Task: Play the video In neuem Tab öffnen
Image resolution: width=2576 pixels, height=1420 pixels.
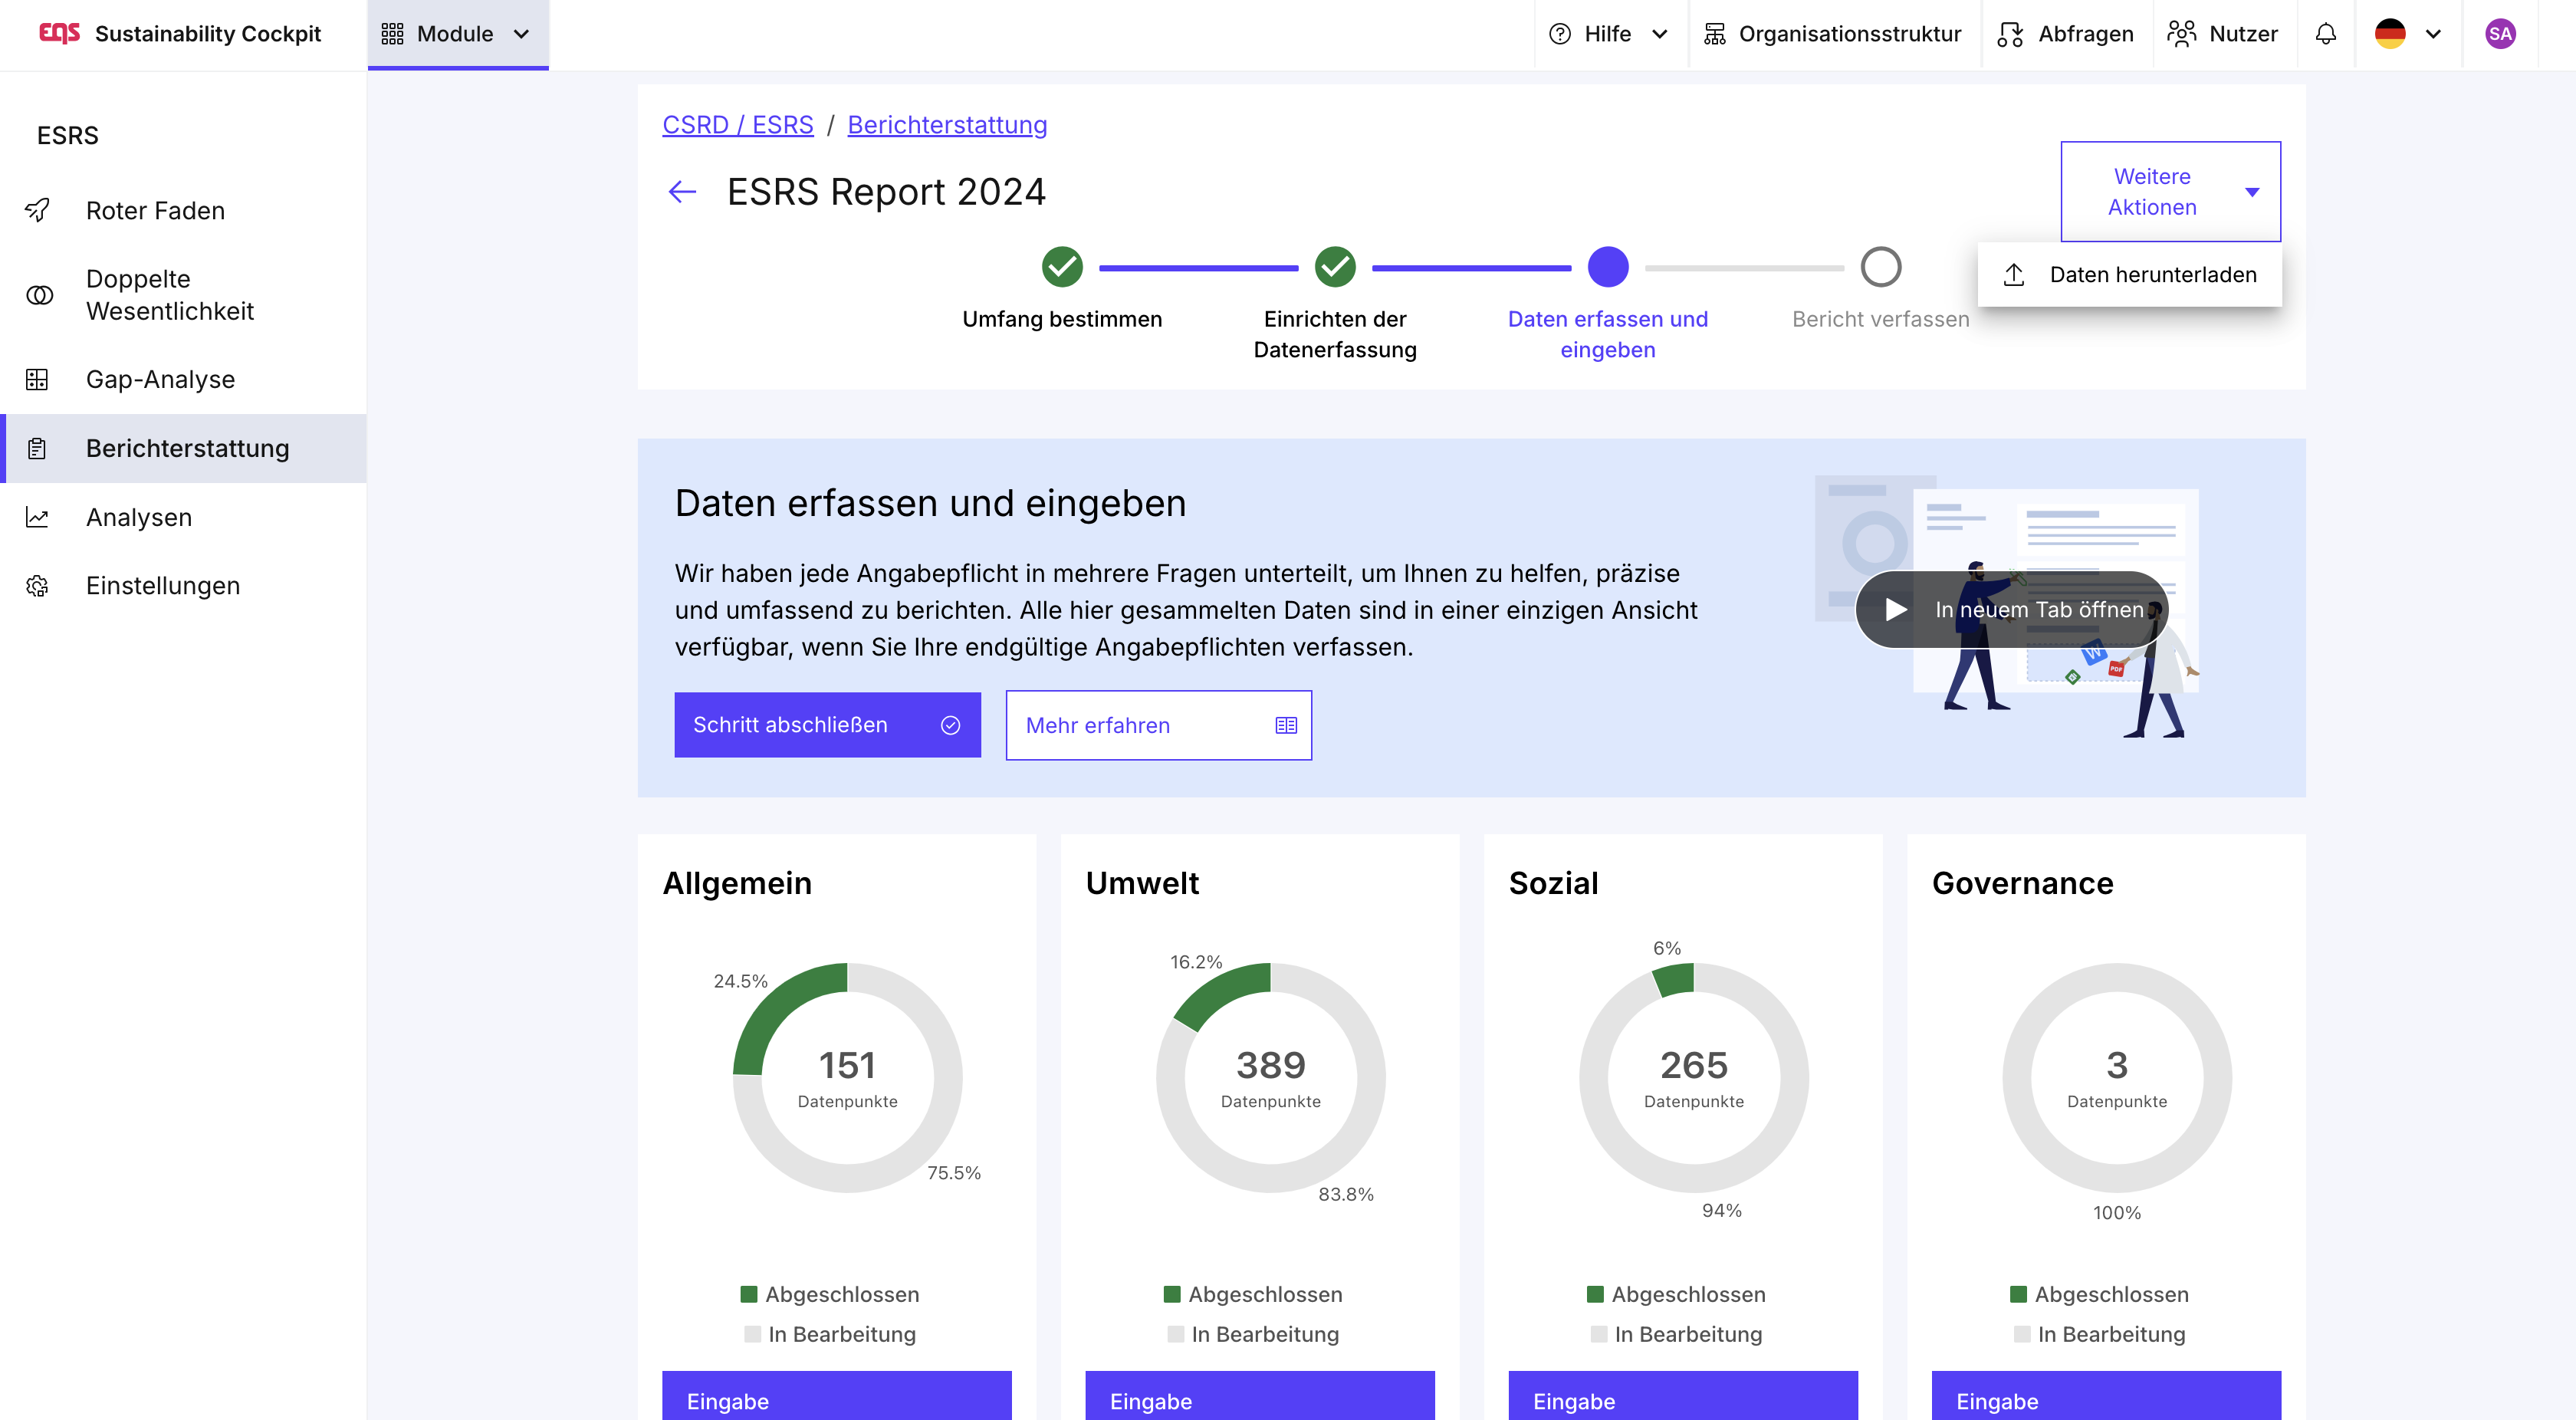Action: click(2012, 609)
